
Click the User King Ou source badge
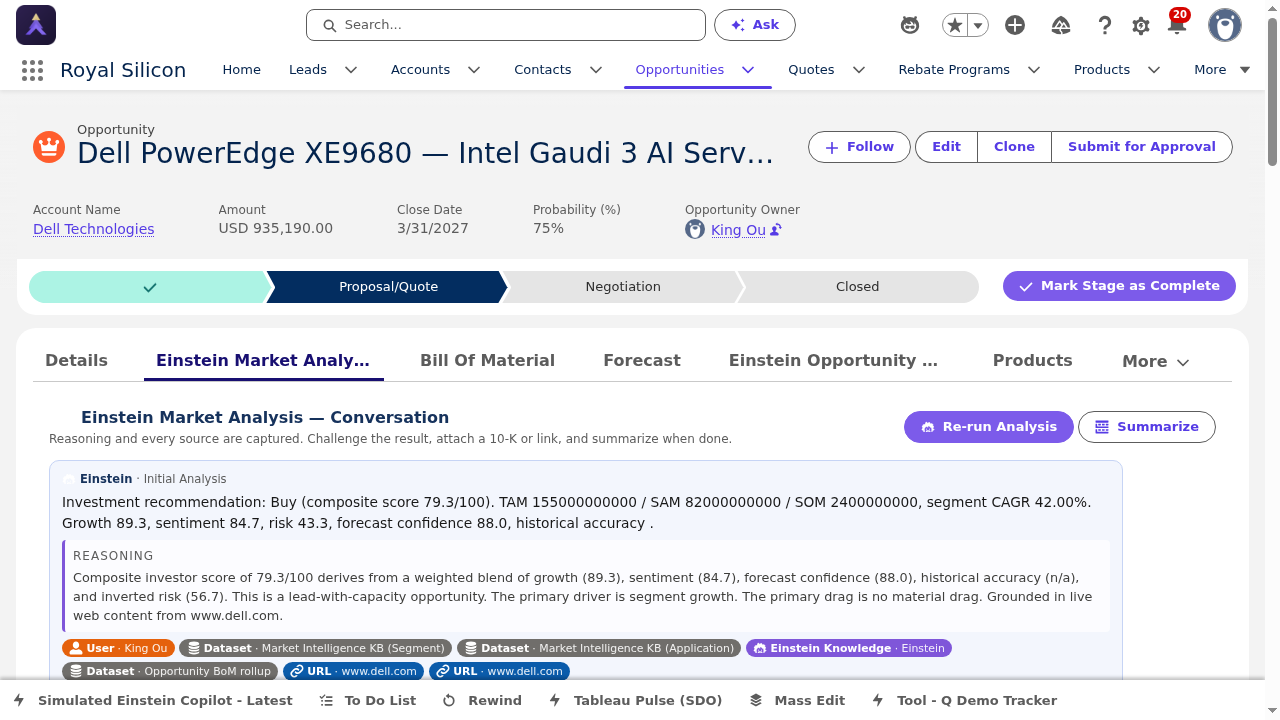[118, 648]
